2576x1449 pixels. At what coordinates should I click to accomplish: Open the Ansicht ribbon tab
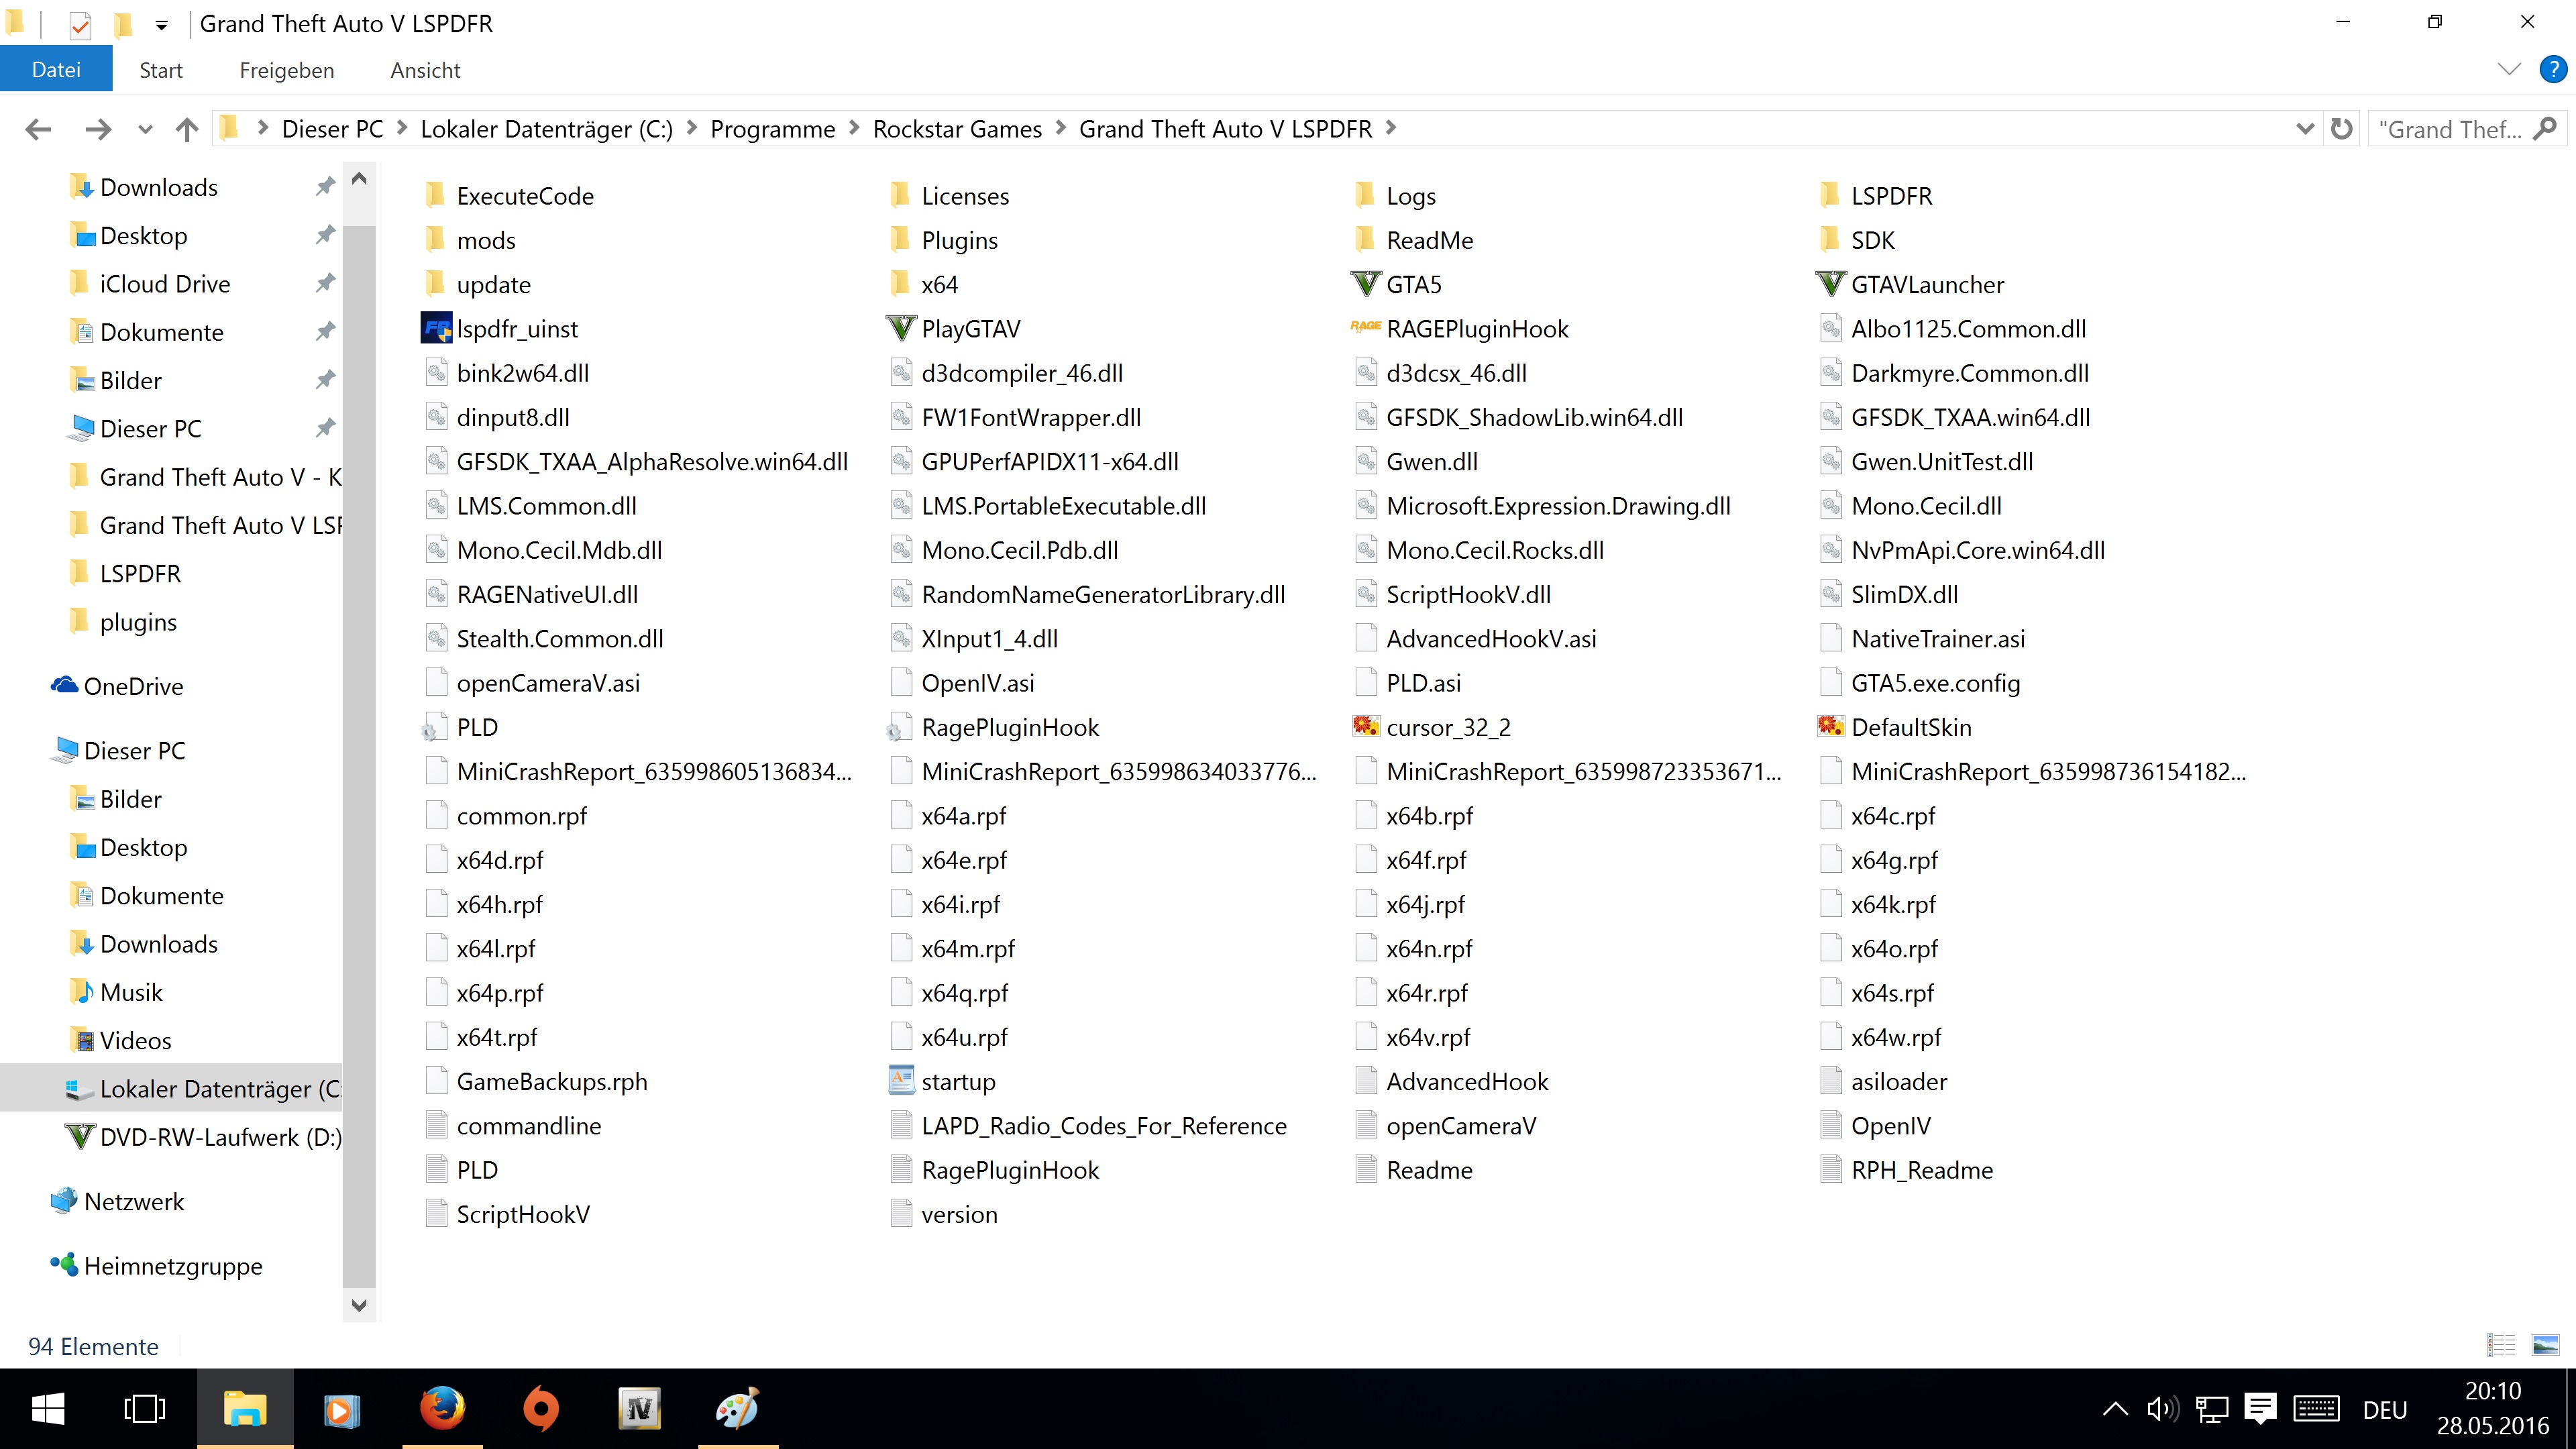pyautogui.click(x=425, y=70)
